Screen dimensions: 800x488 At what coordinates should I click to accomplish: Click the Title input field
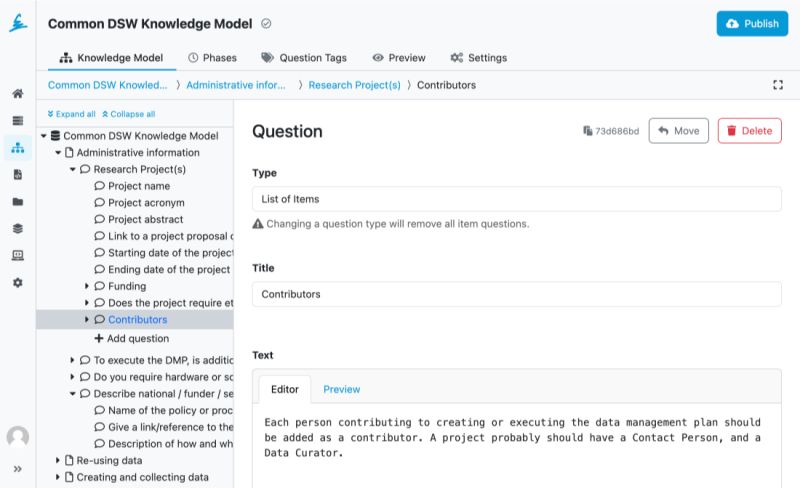pos(516,295)
